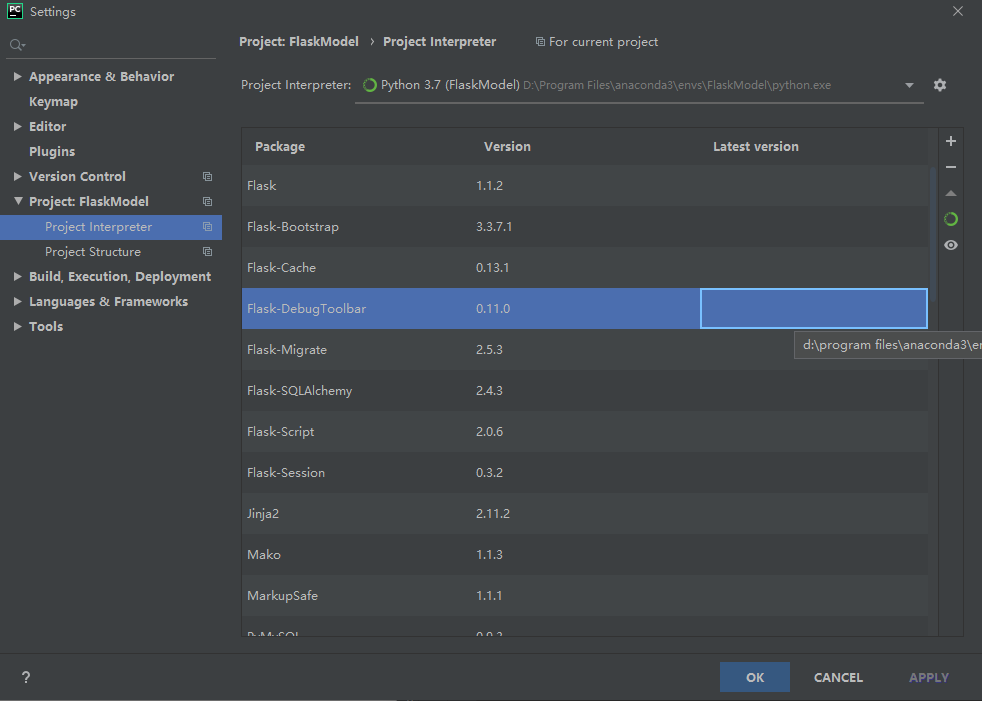Expand the Appearance & Behavior section
This screenshot has width=982, height=701.
pyautogui.click(x=18, y=76)
